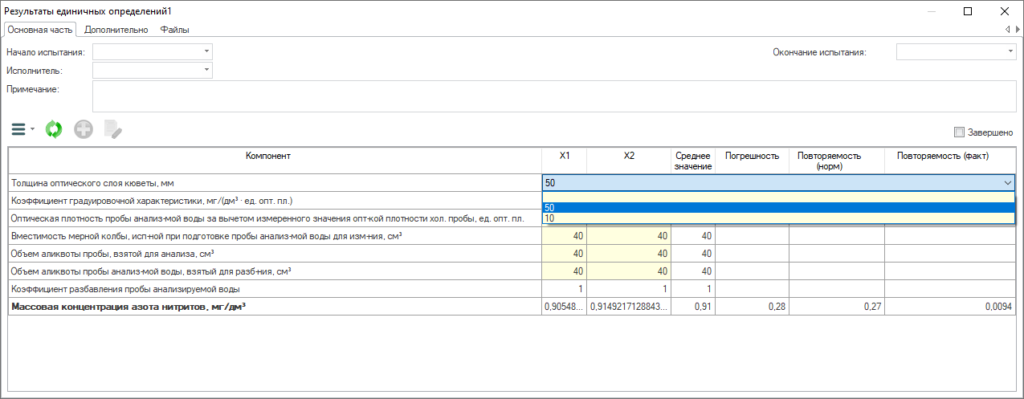Viewport: 1024px width, 399px height.
Task: Click the green refresh icon
Action: point(54,130)
